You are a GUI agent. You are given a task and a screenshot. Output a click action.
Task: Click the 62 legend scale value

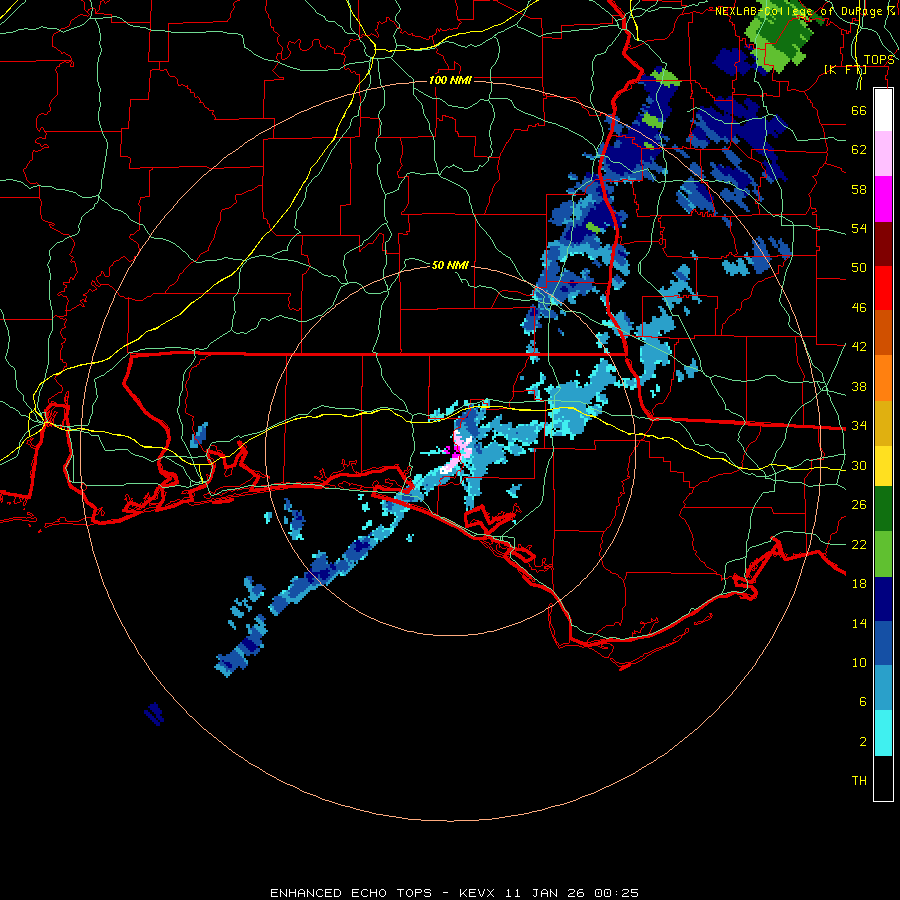point(859,150)
